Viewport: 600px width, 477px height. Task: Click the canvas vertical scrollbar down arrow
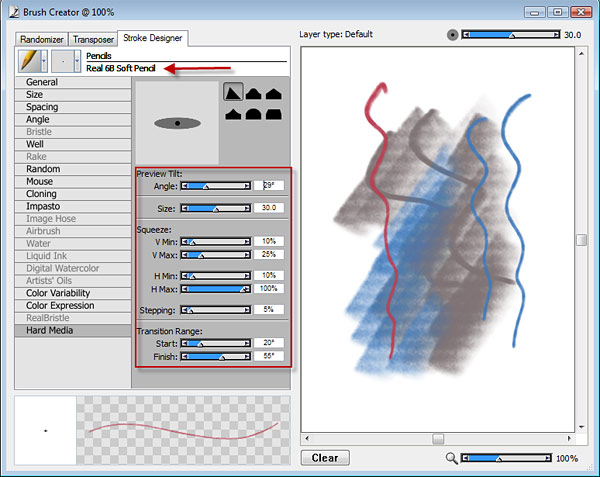coord(582,427)
